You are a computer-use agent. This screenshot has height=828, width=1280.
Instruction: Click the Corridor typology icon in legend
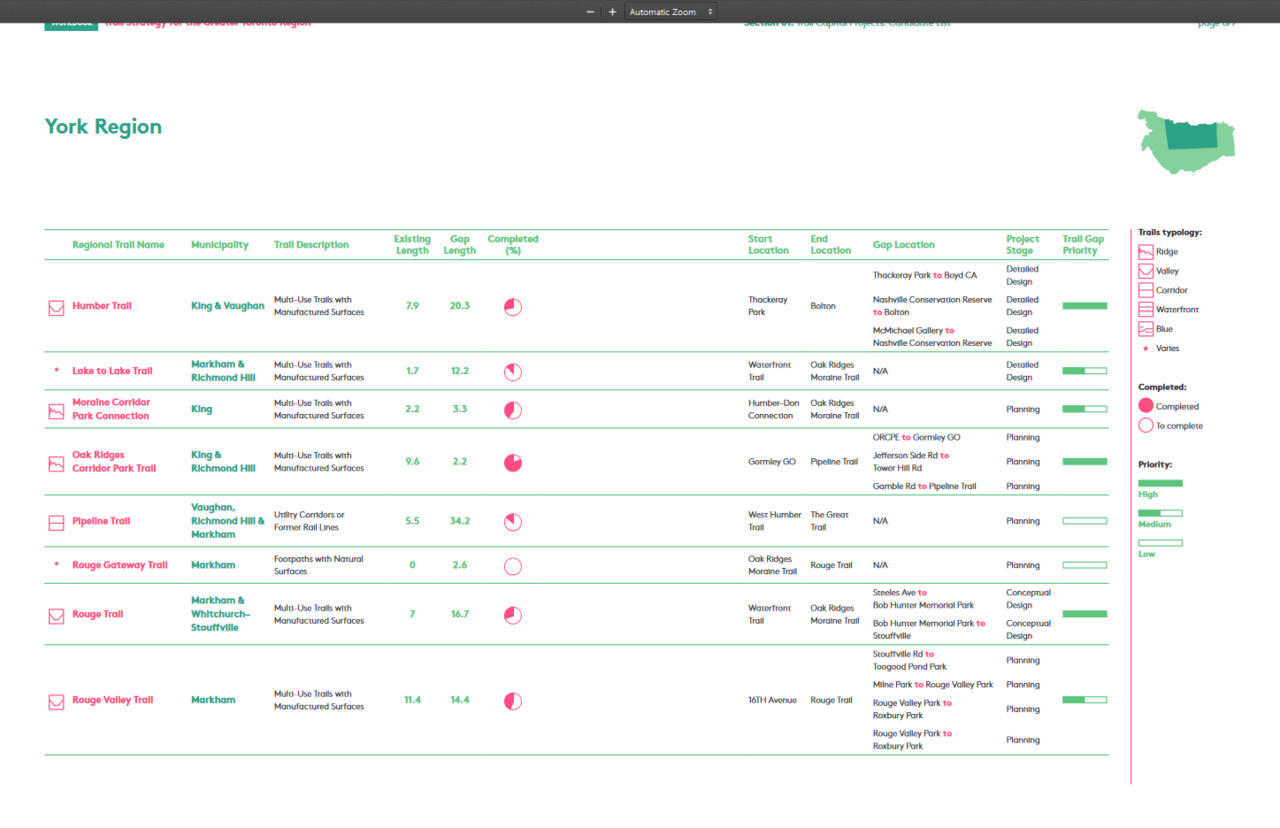1146,290
